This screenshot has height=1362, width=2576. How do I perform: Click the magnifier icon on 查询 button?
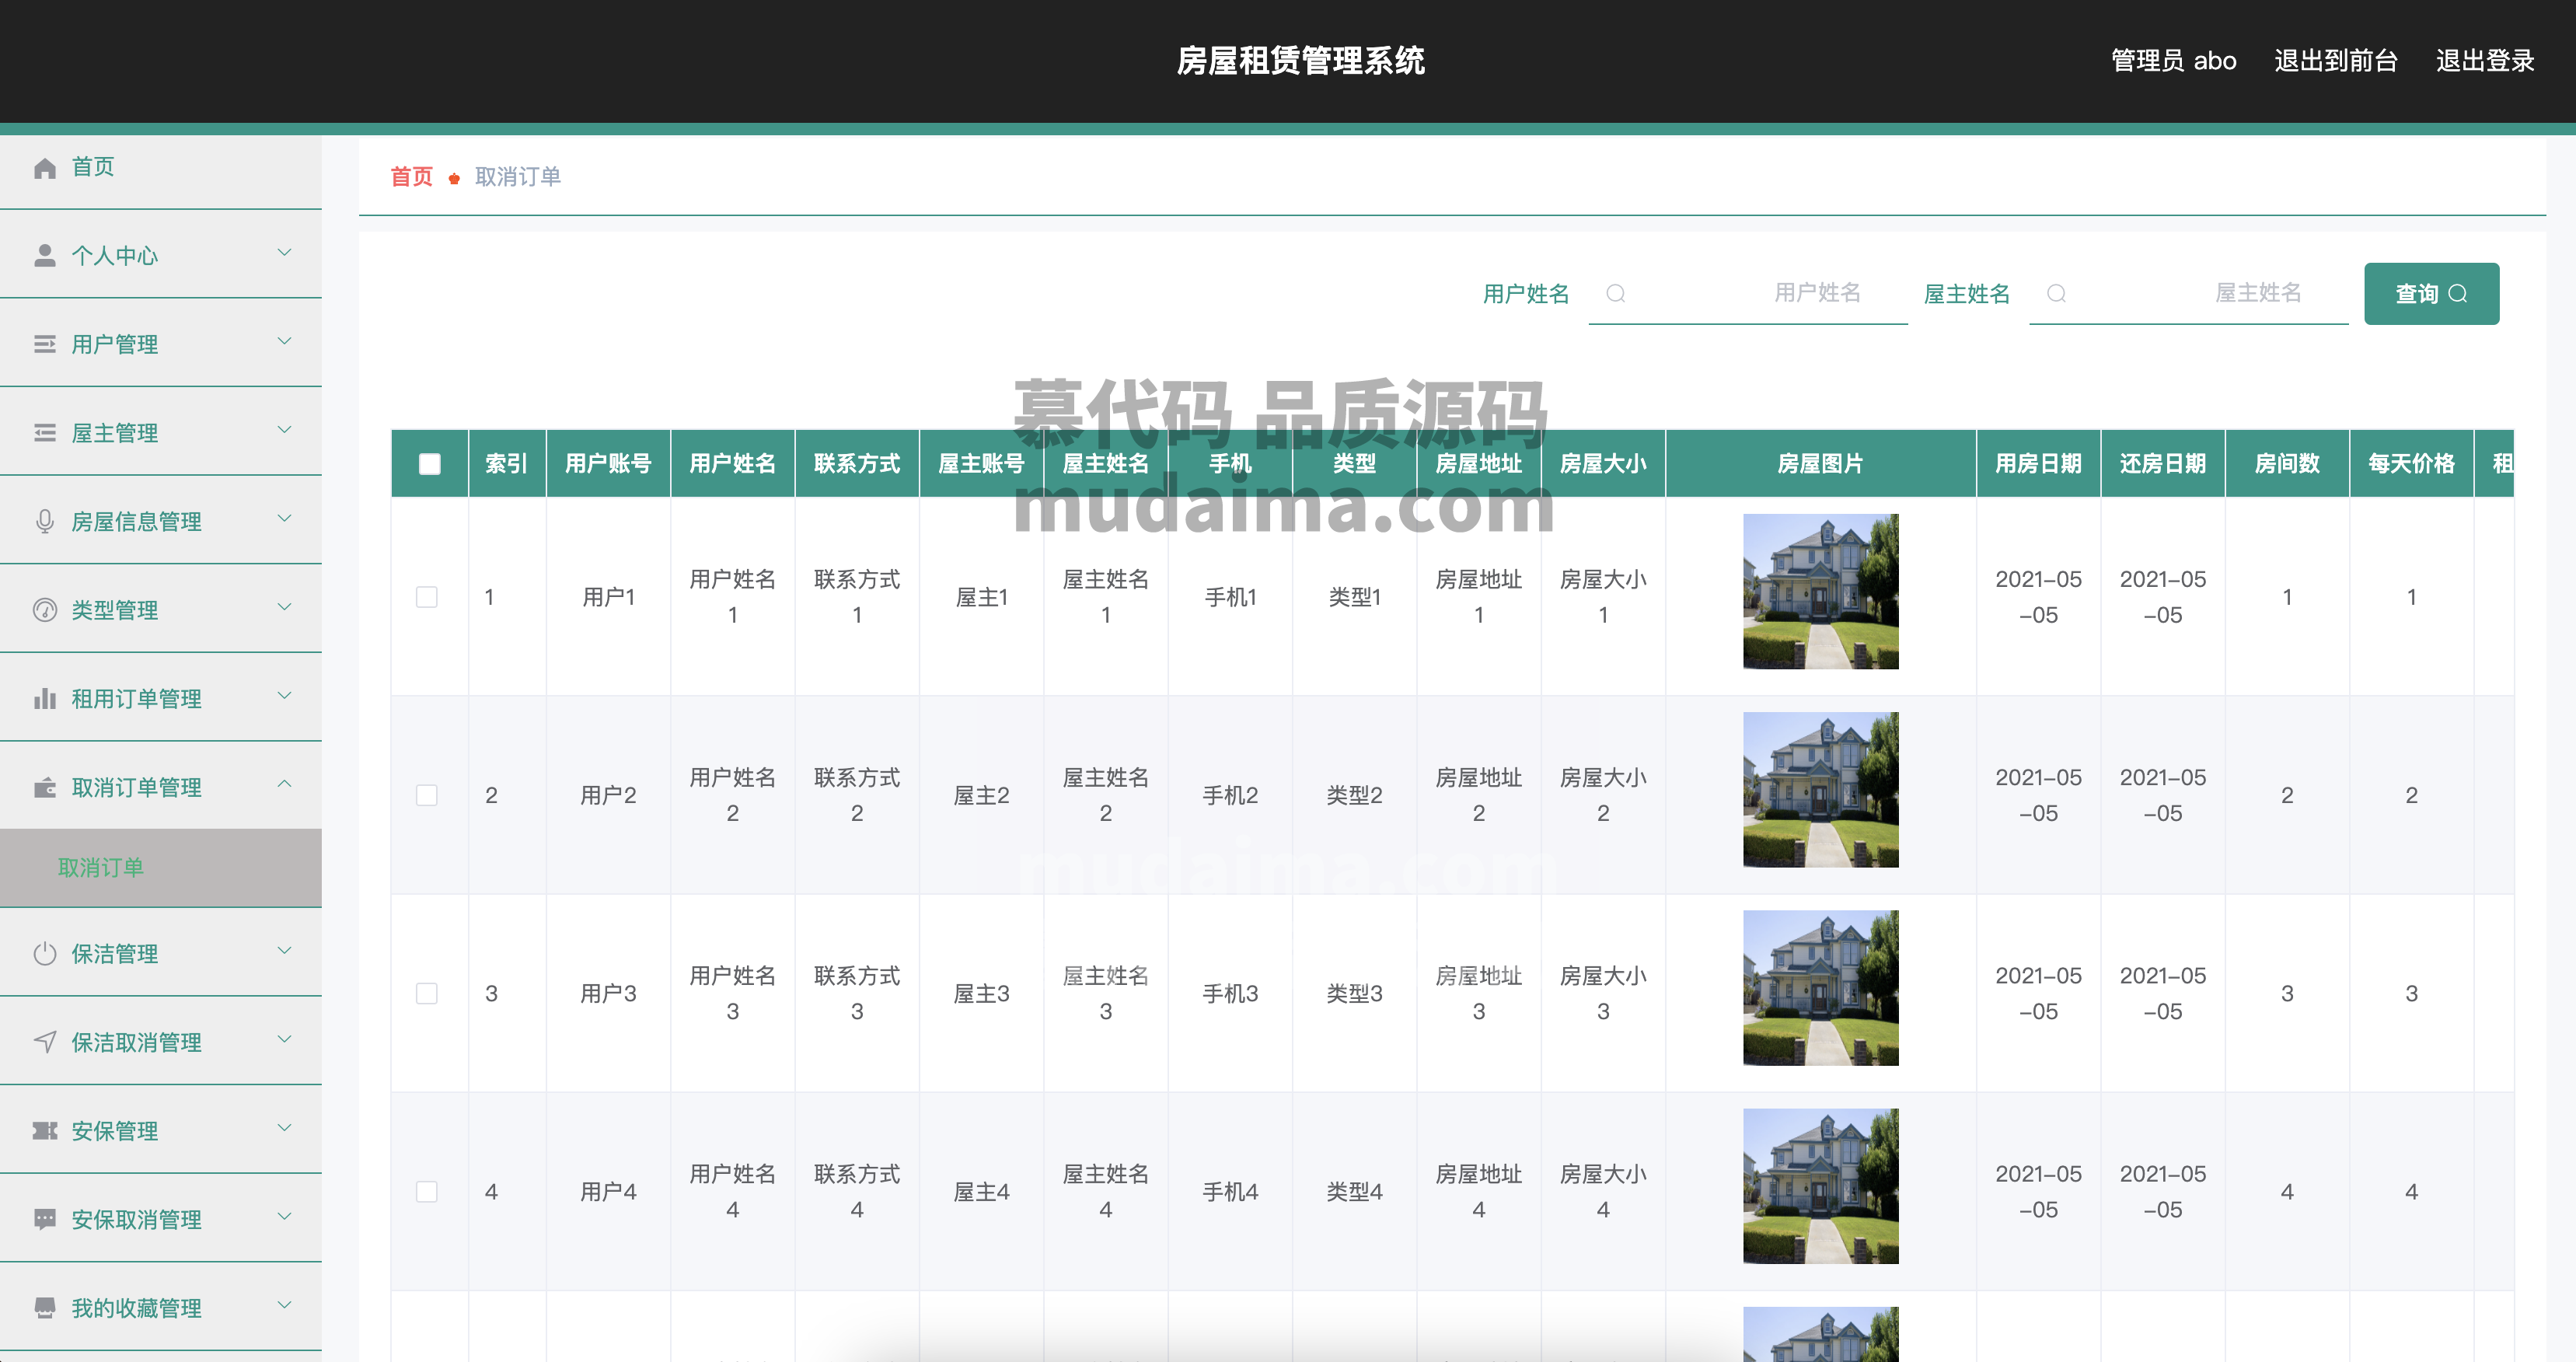pos(2457,294)
